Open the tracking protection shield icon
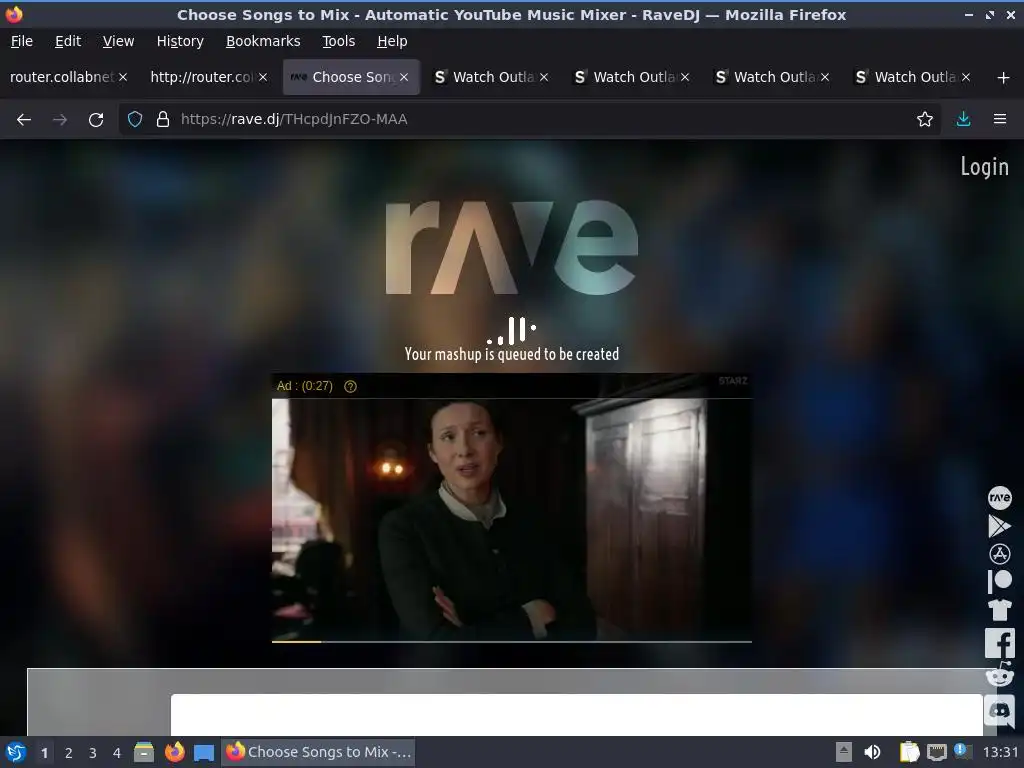 click(135, 120)
